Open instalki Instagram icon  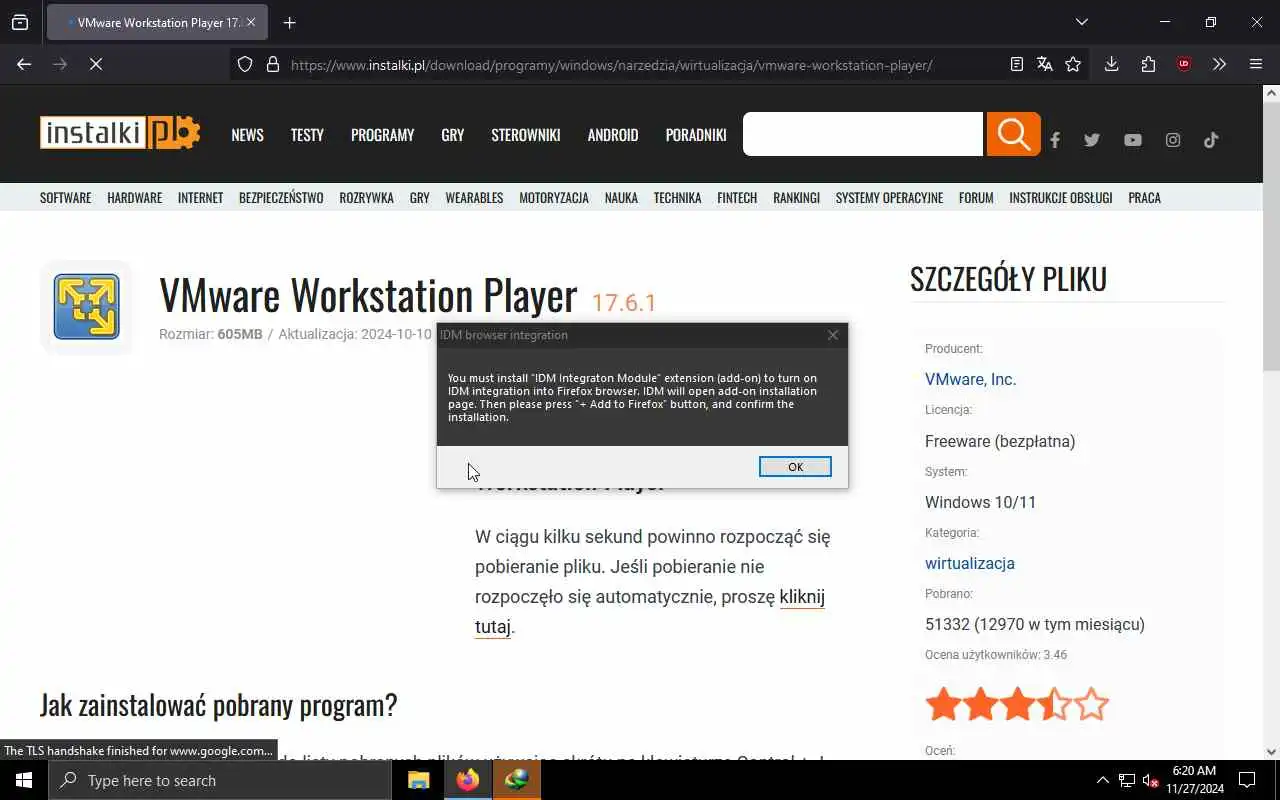tap(1173, 140)
